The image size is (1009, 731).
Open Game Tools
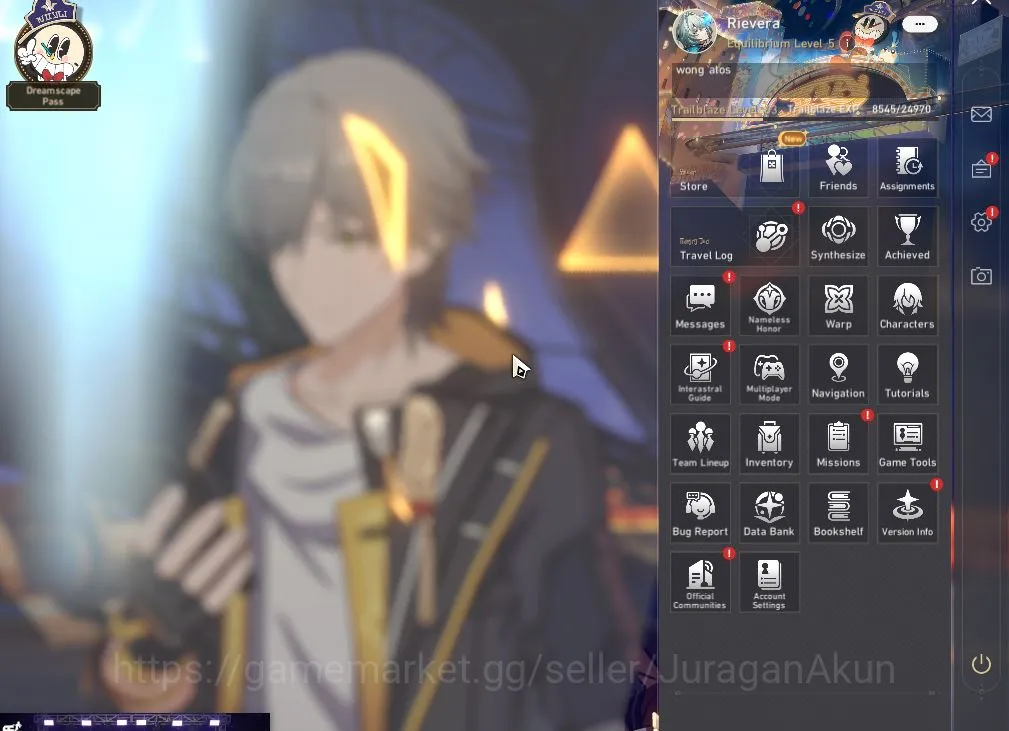click(907, 444)
